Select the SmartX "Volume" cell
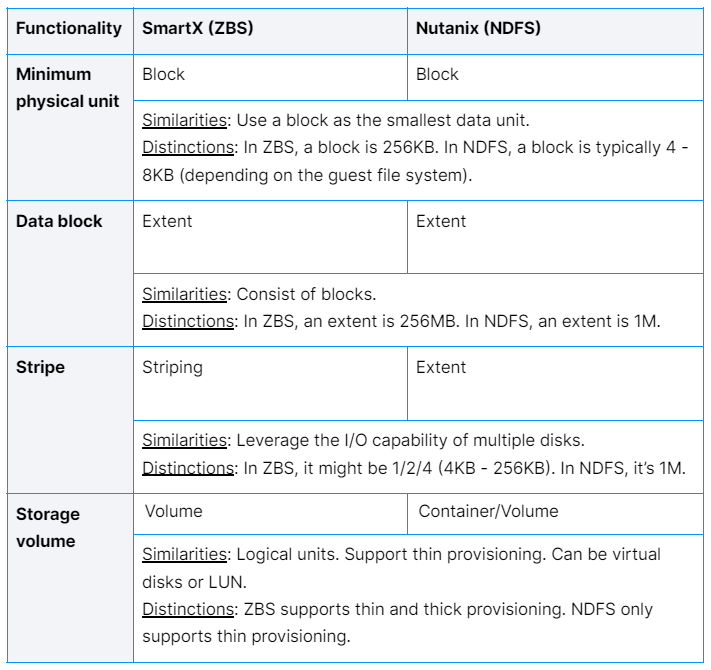711x670 pixels. (x=173, y=511)
